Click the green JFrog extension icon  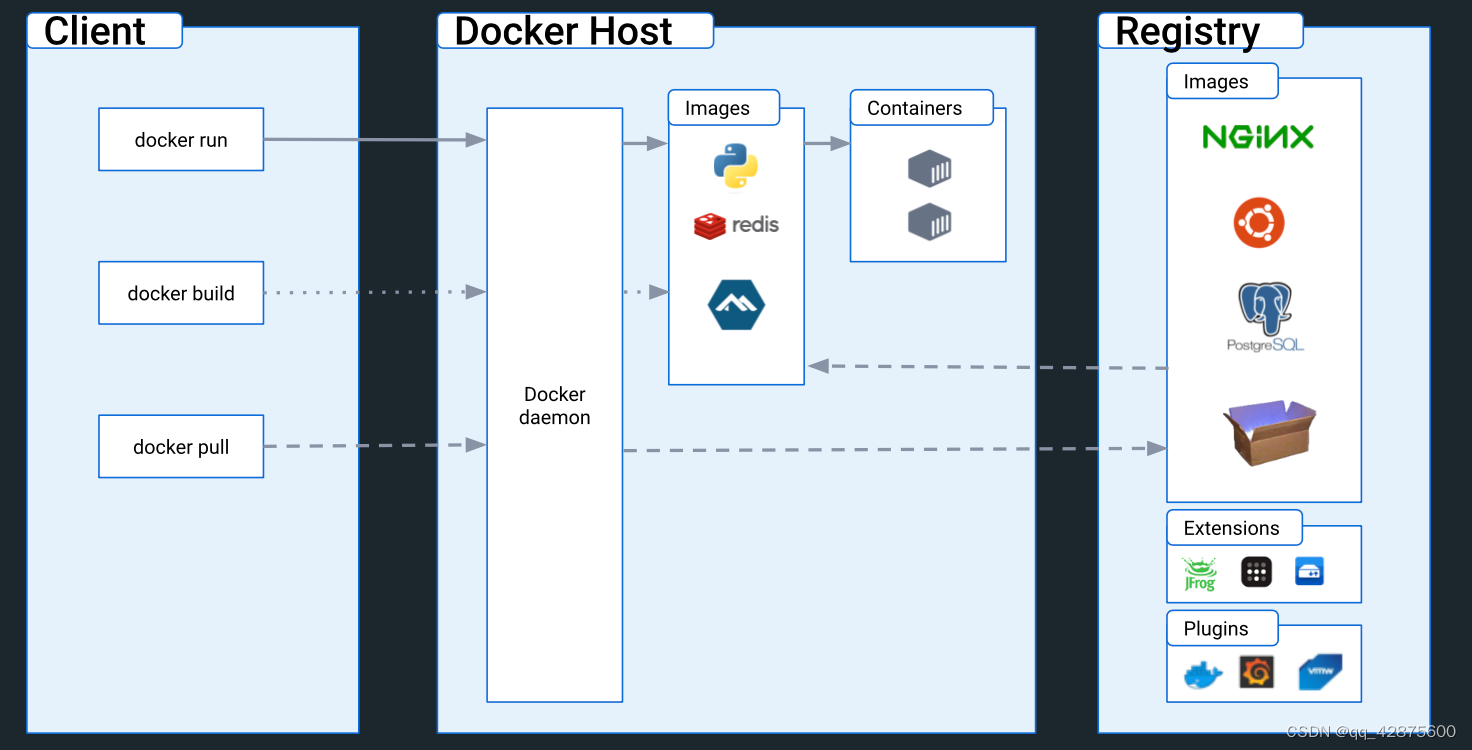tap(1199, 573)
